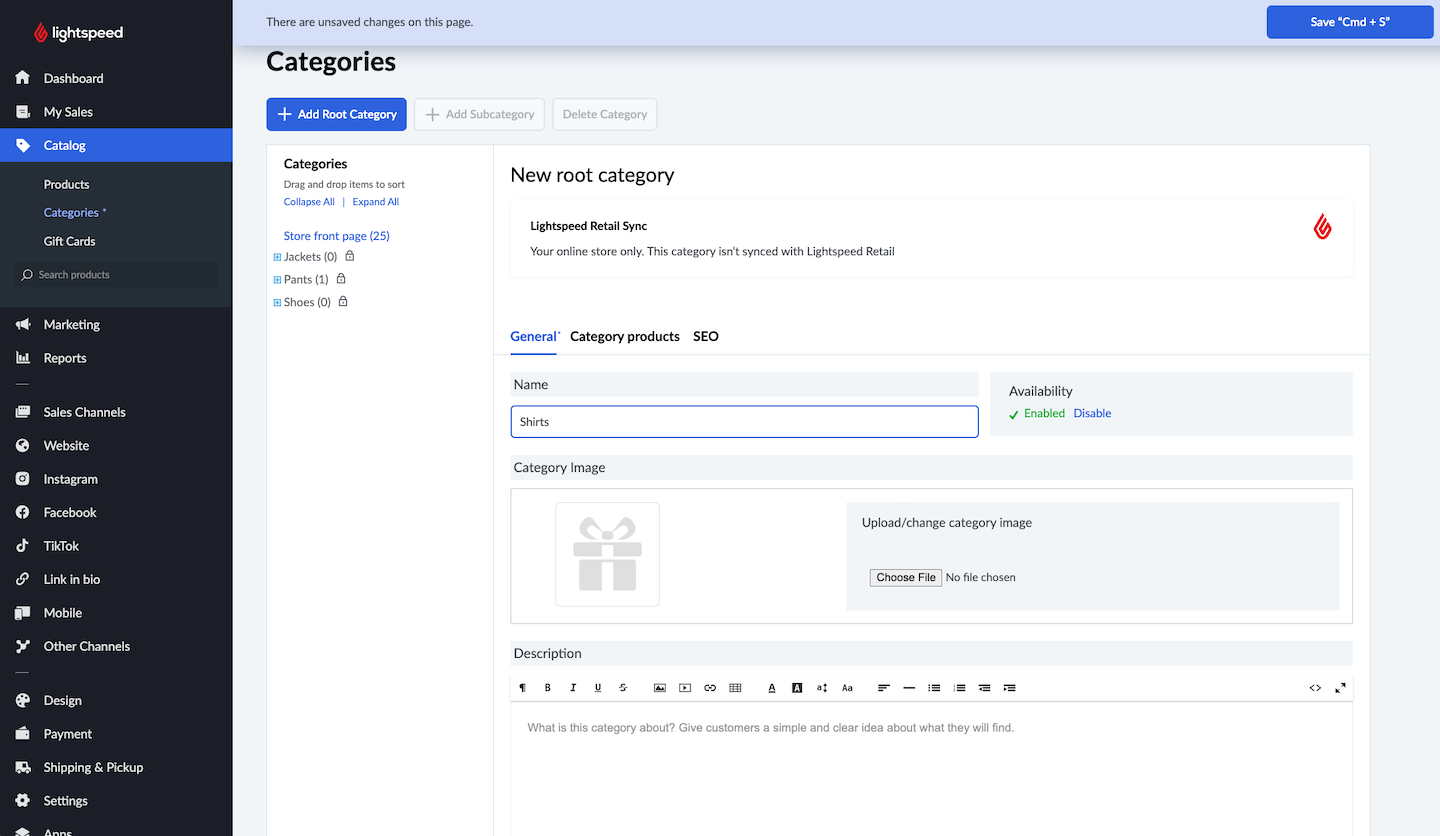Click the italic formatting icon
The width and height of the screenshot is (1440, 836).
tap(573, 688)
